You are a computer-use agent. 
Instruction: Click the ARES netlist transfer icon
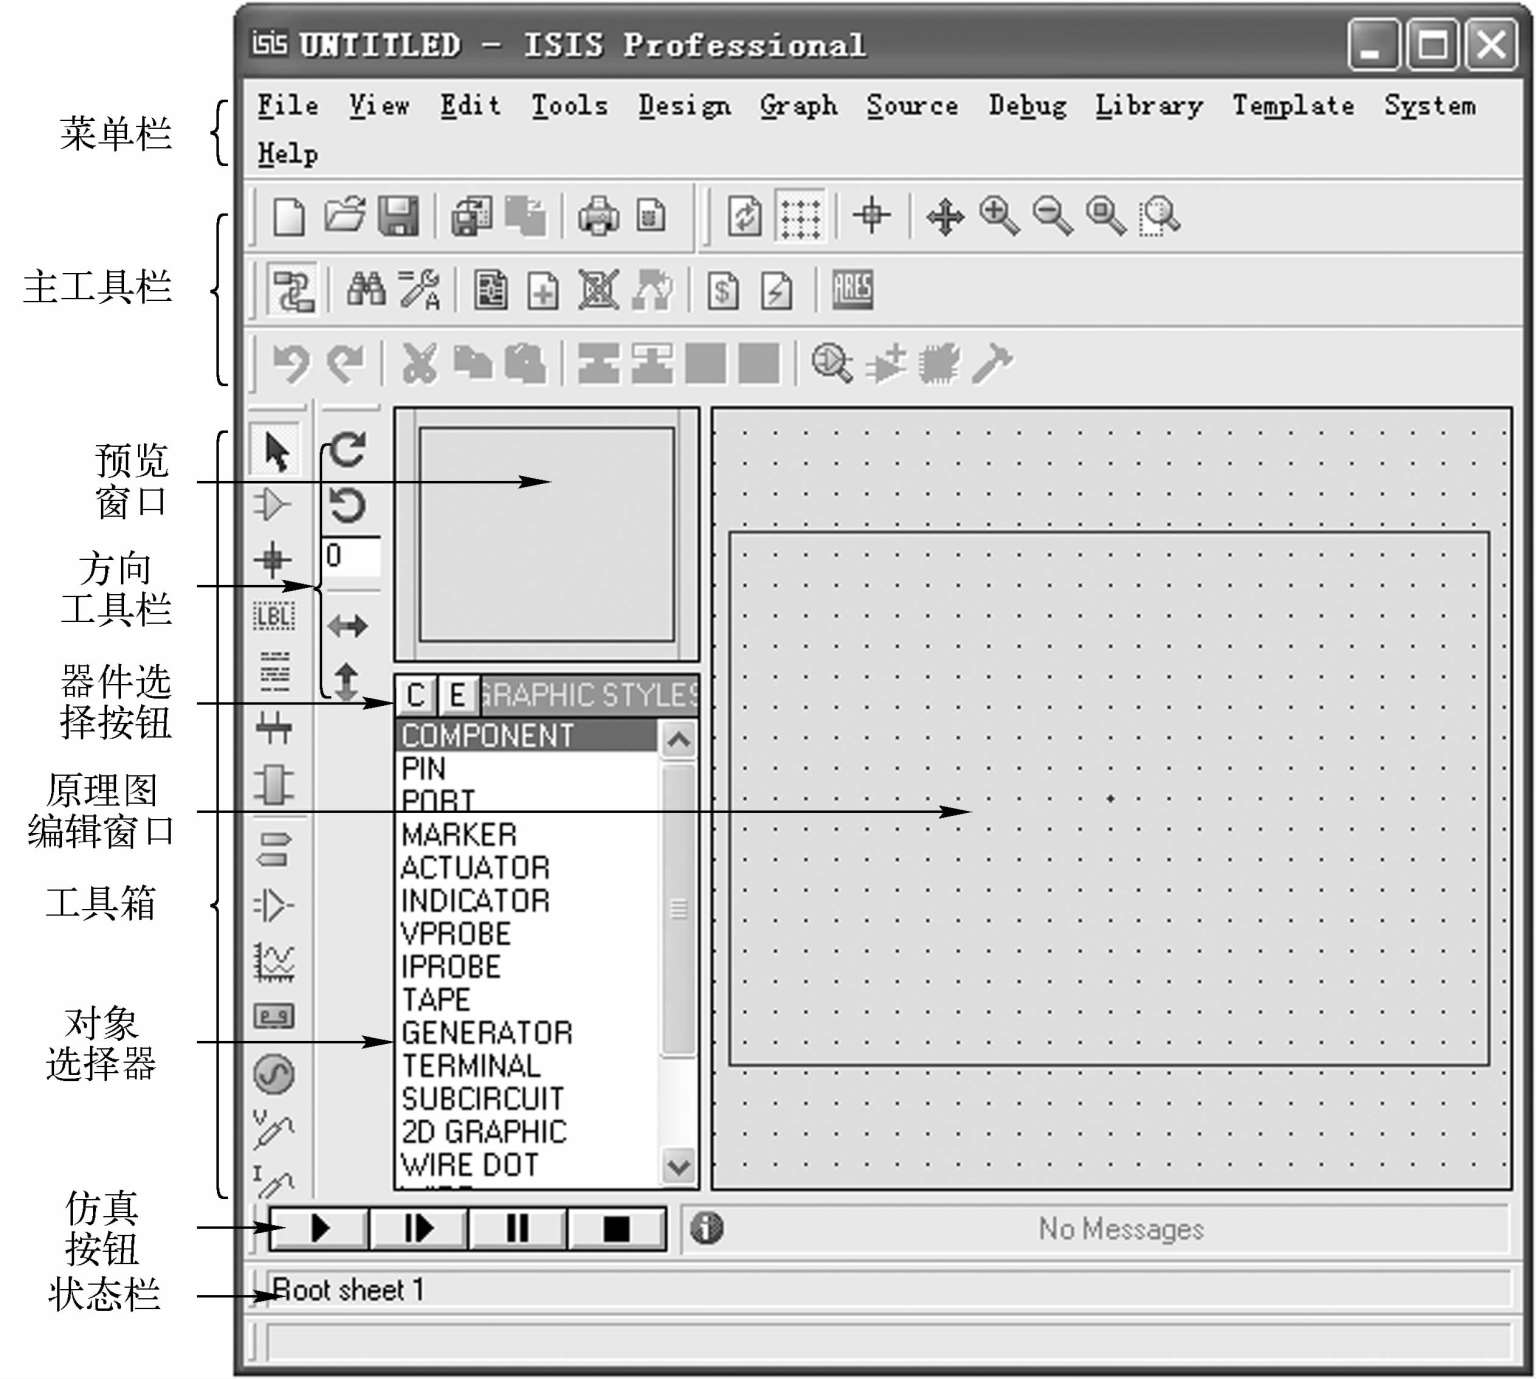pos(852,291)
